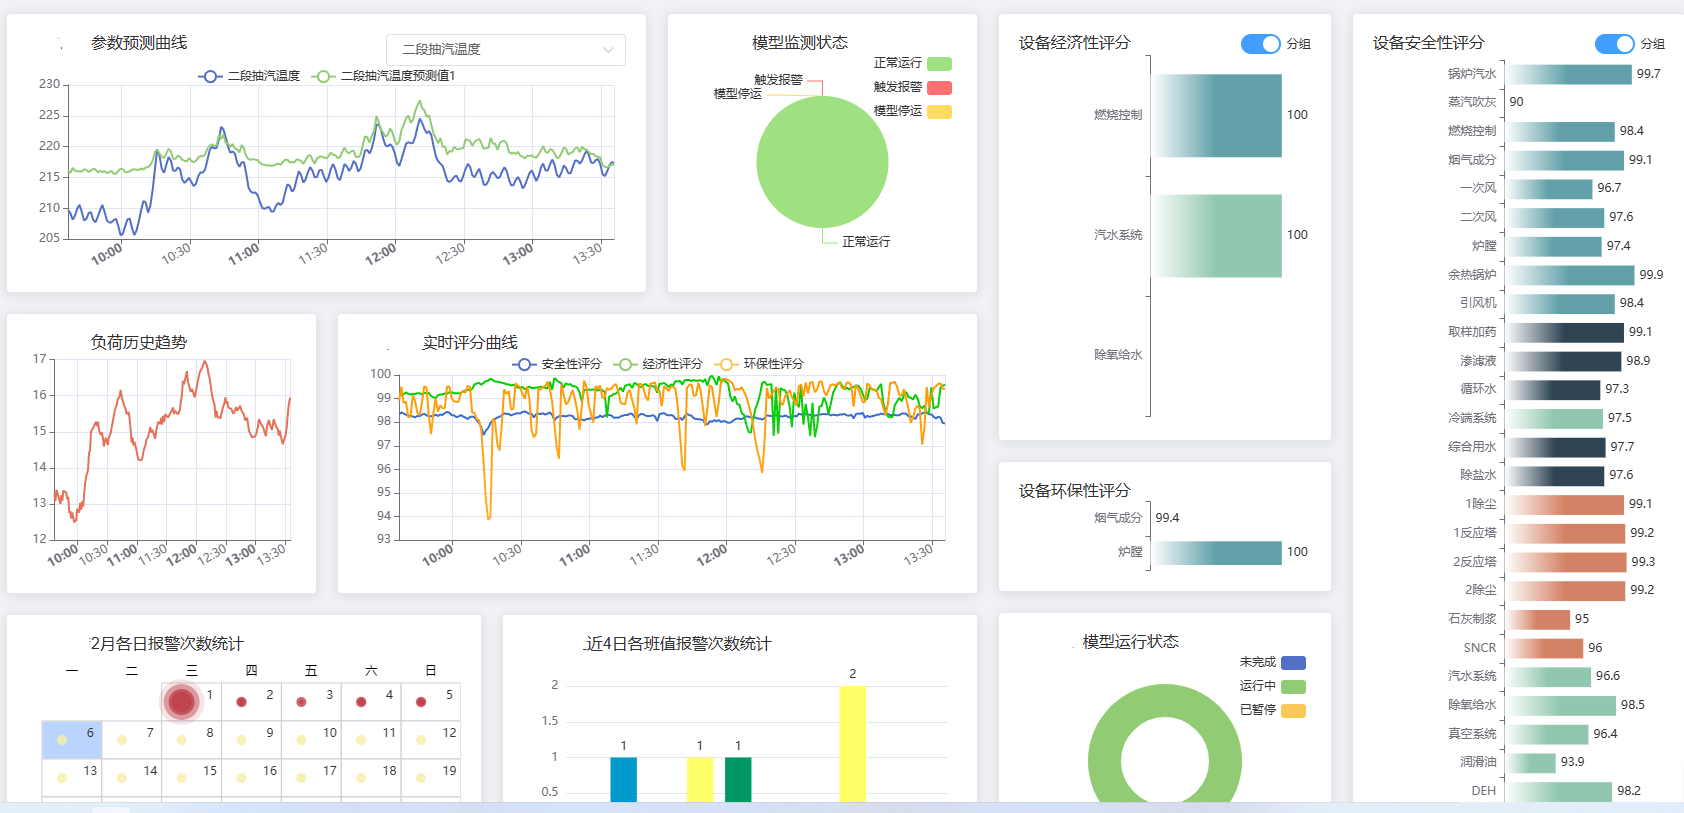Click the 燃烧控制 bar in 设备经济性评分
Image resolution: width=1684 pixels, height=813 pixels.
[1217, 115]
